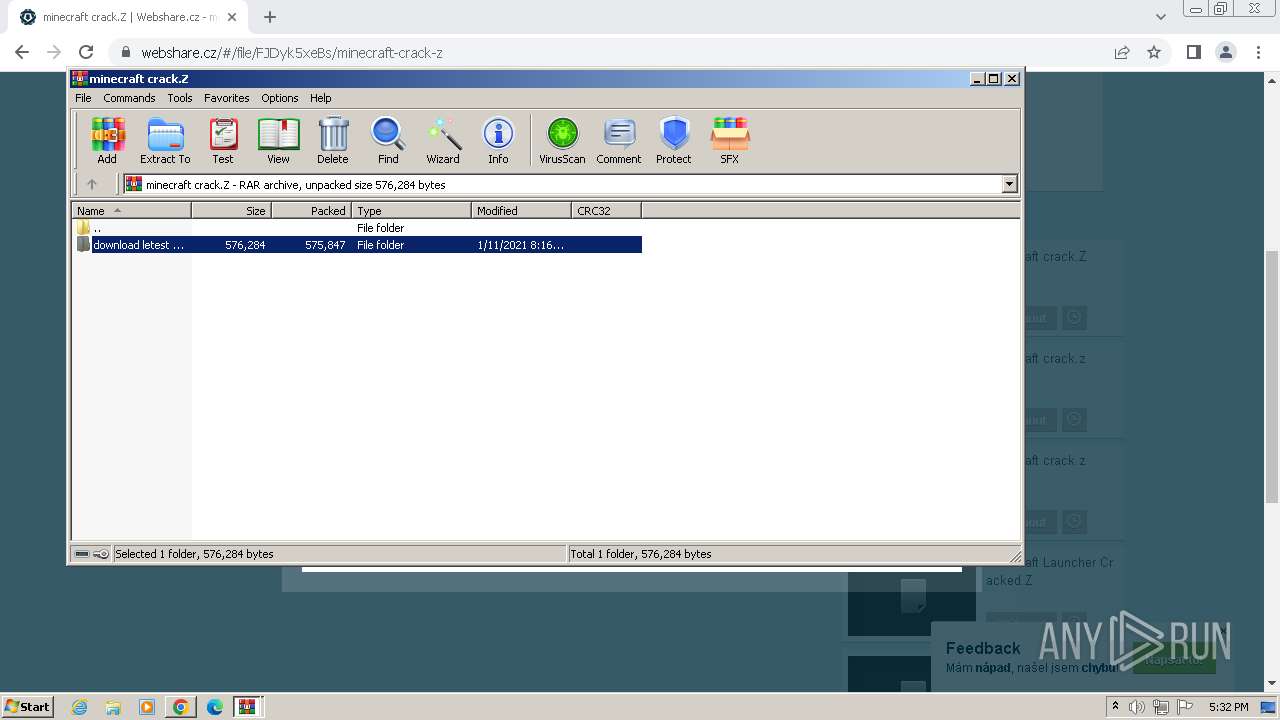The height and width of the screenshot is (720, 1280).
Task: Click the SFX toolbar icon
Action: [730, 140]
